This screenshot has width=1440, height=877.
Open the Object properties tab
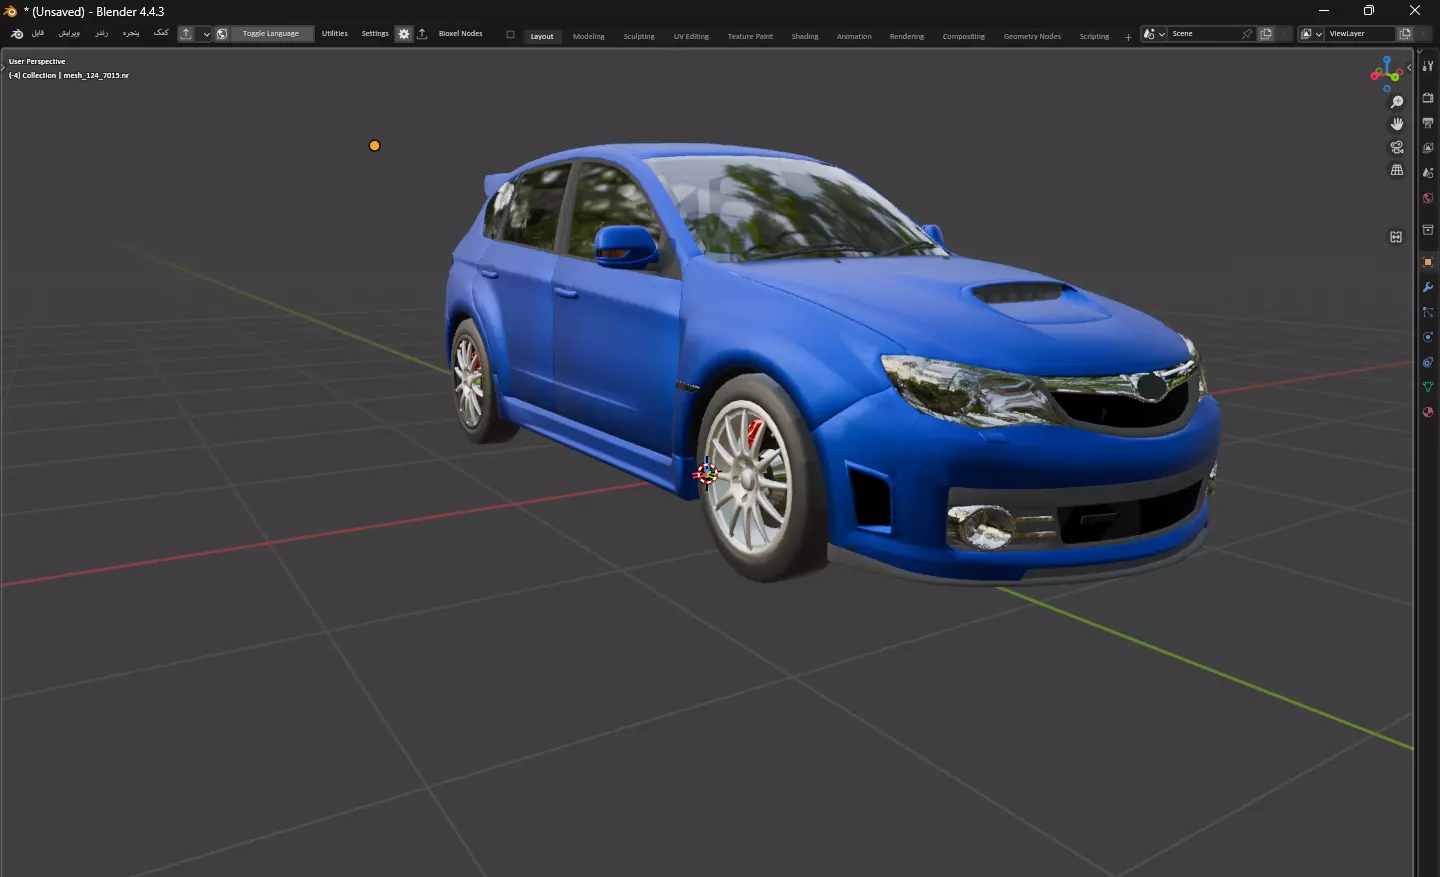click(x=1428, y=262)
